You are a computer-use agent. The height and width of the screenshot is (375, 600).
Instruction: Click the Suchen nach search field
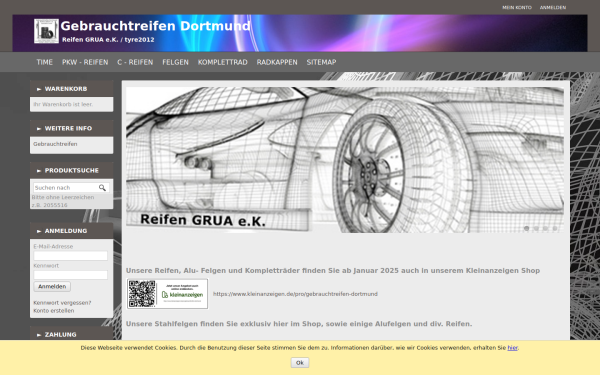click(65, 188)
